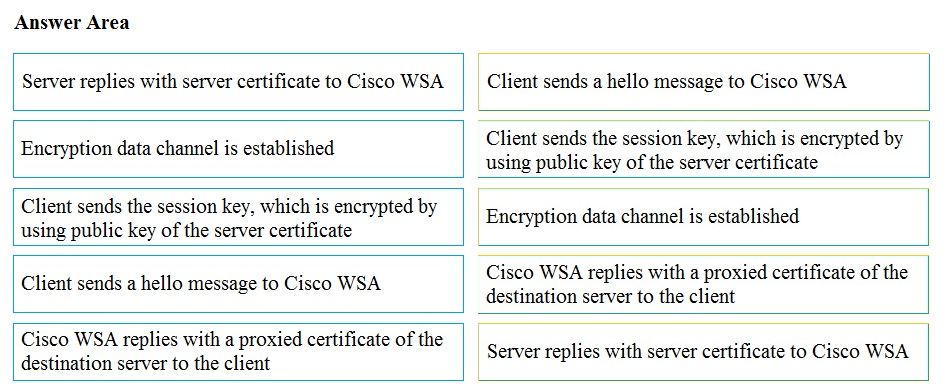The height and width of the screenshot is (388, 948).
Task: Select left-column 'Client sends a hello message' box
Action: tap(238, 283)
